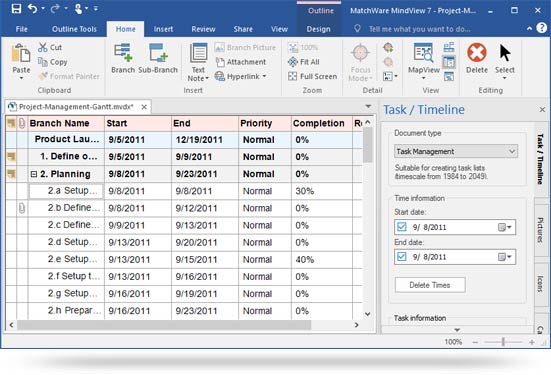Open the Design tab
Viewport: 551px width, 375px height.
318,29
